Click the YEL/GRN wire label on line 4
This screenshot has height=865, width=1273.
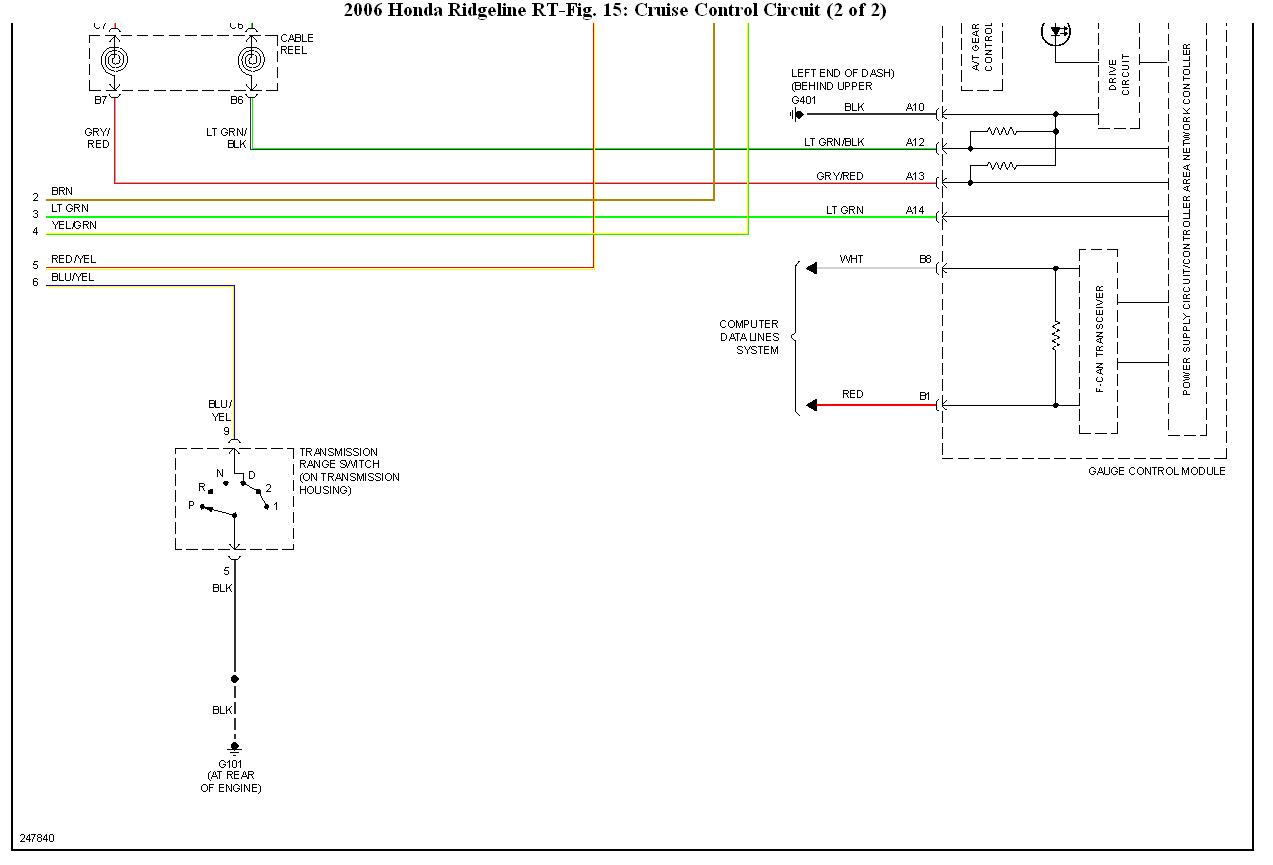74,225
